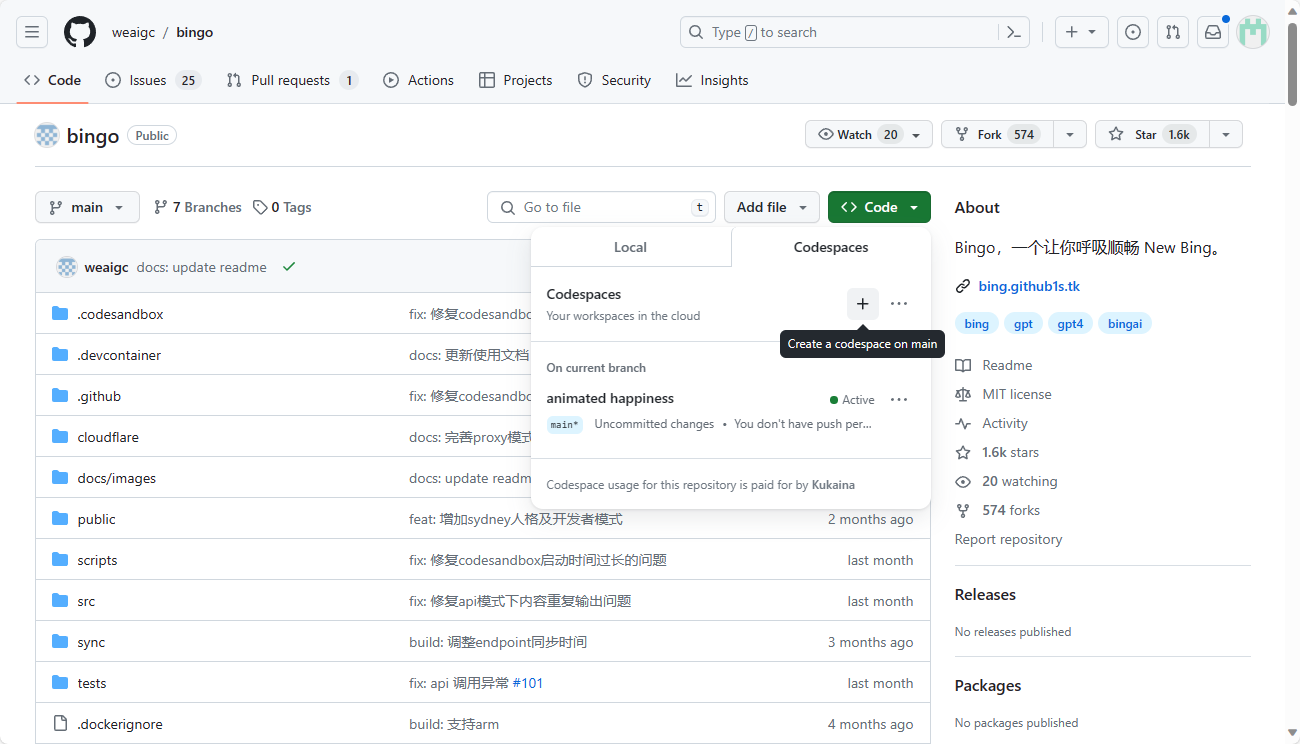Viewport: 1300px width, 744px height.
Task: Open the Projects tab
Action: [515, 80]
